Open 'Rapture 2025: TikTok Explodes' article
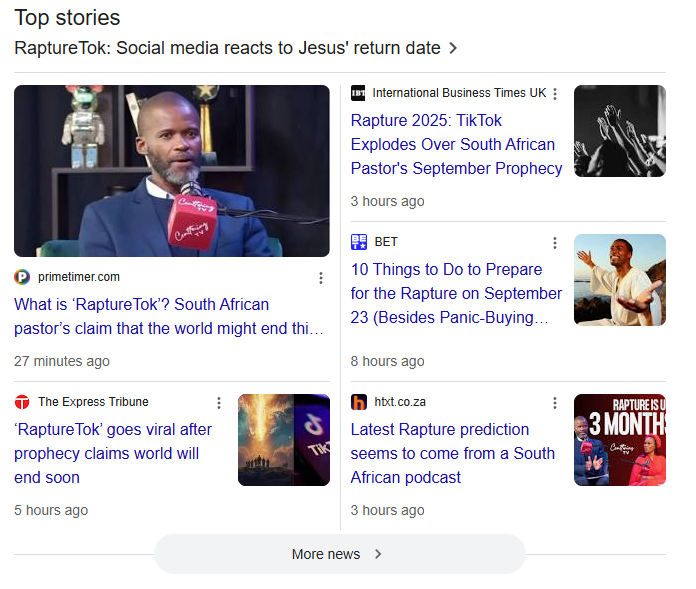The height and width of the screenshot is (589, 696). coord(456,144)
